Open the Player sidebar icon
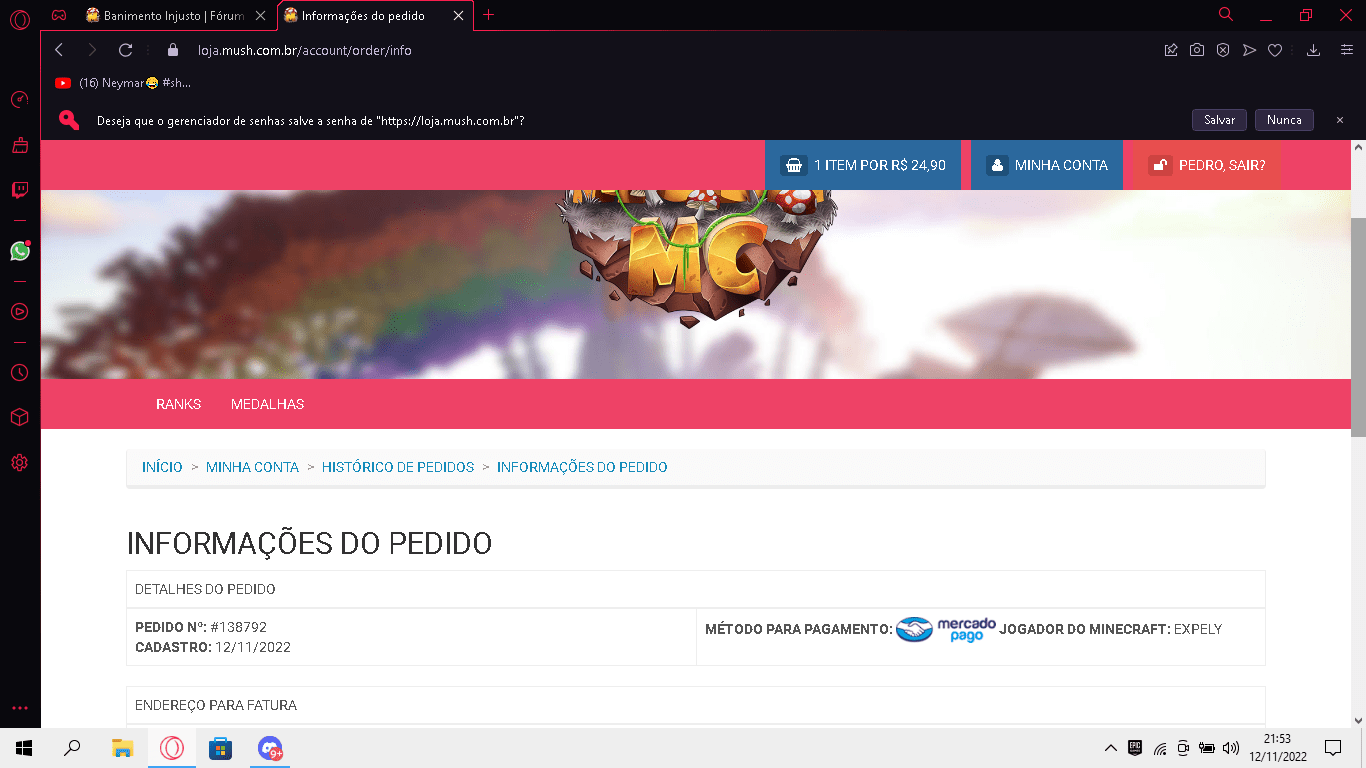 coord(19,311)
